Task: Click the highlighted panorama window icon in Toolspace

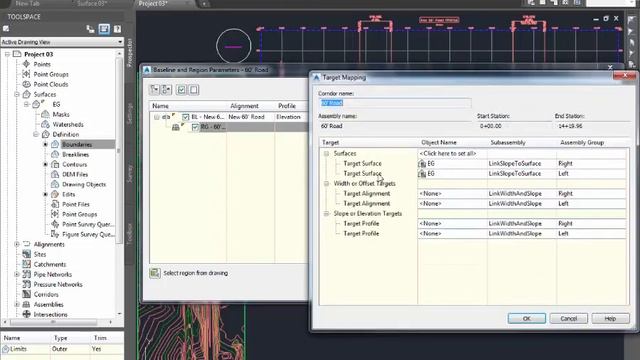Action: (x=104, y=29)
